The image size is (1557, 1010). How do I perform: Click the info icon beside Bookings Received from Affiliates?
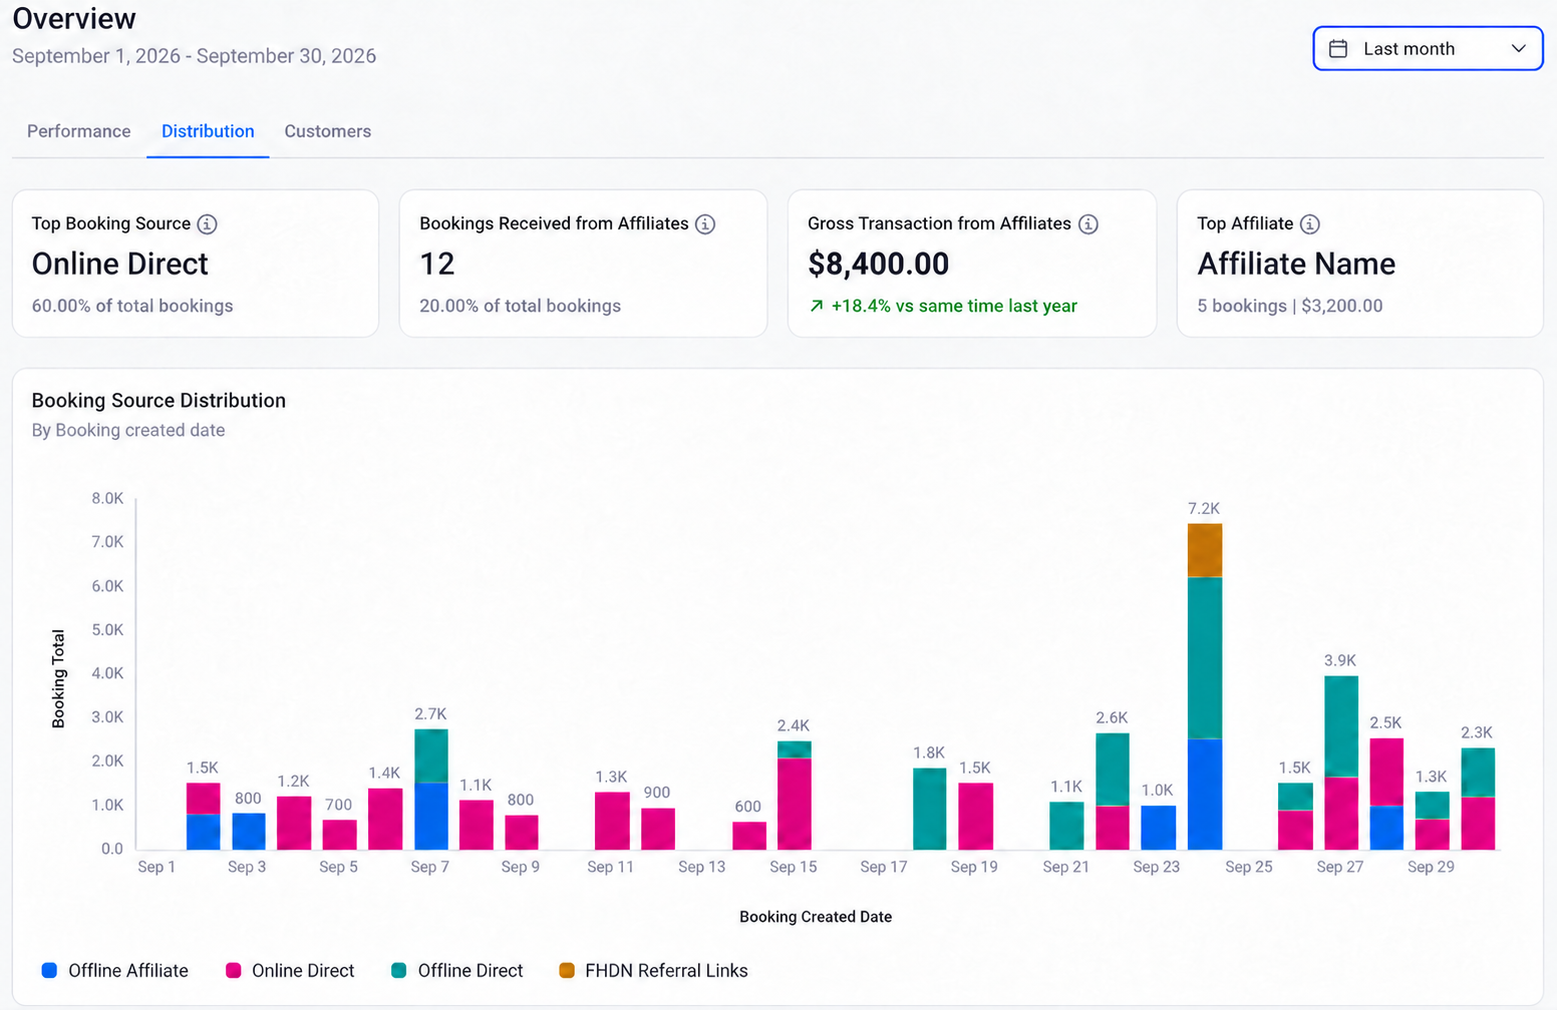(705, 224)
